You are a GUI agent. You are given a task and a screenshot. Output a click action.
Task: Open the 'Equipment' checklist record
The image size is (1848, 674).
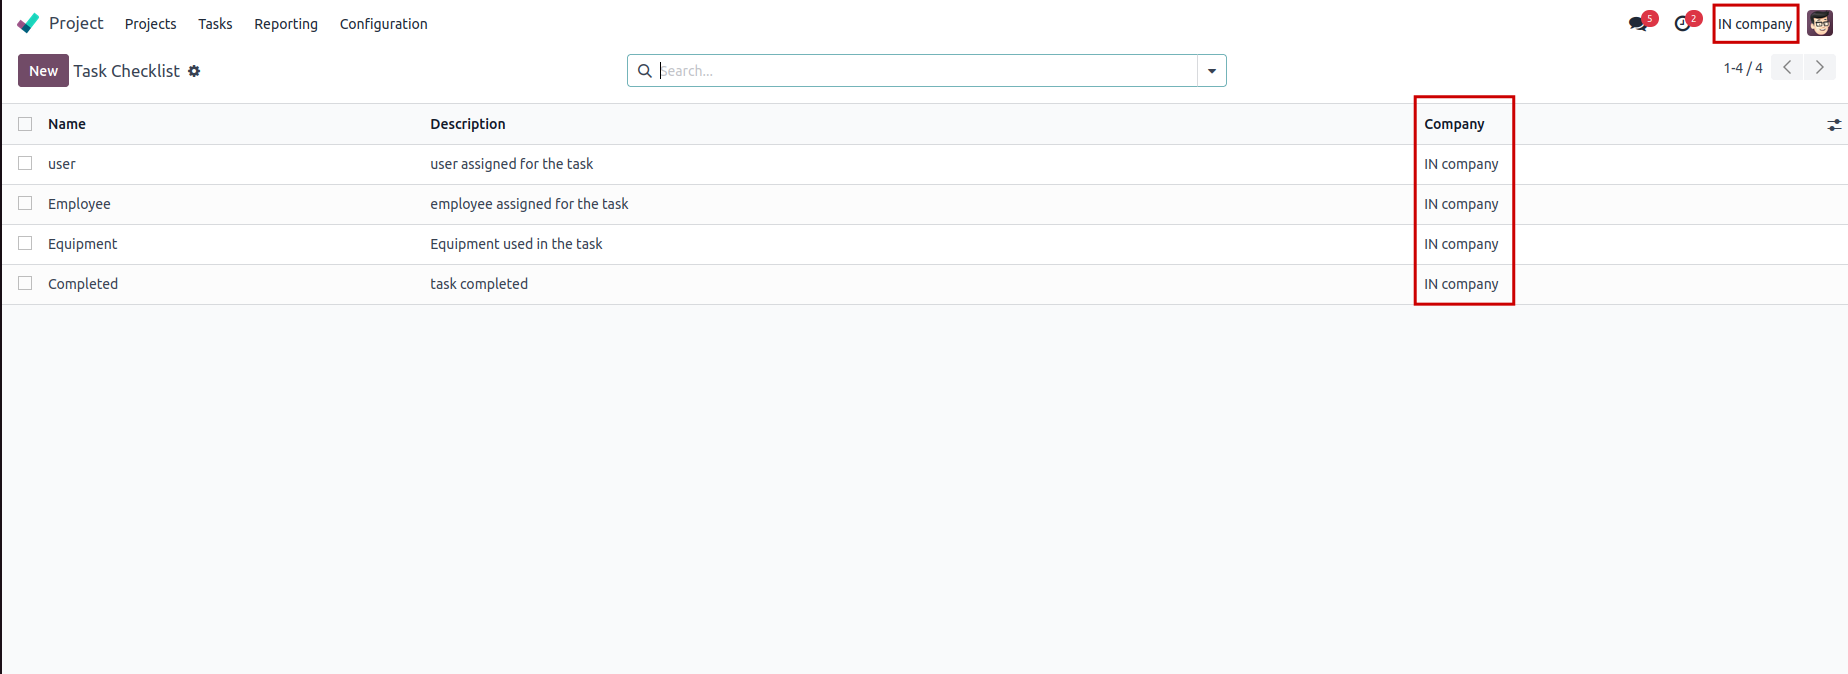click(82, 244)
